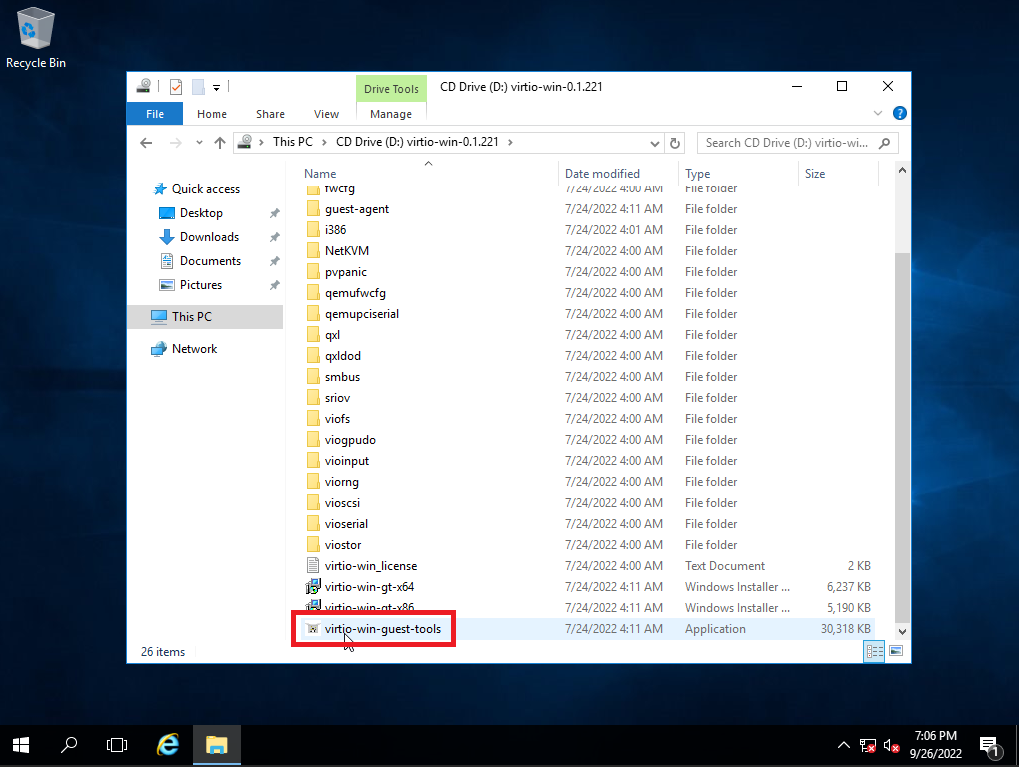Open the address bar history dropdown
The image size is (1019, 767).
(x=654, y=143)
